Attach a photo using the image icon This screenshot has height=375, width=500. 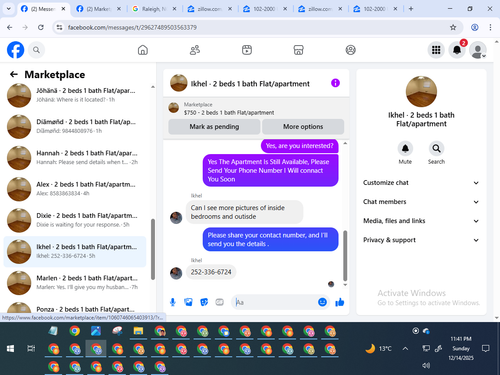coord(188,302)
